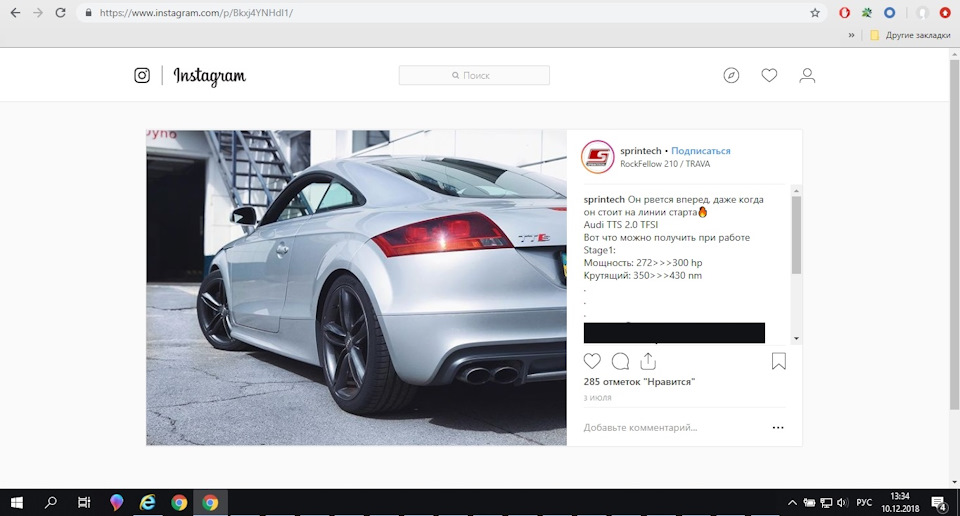Click the browser forward arrow
This screenshot has width=960, height=516.
[38, 13]
